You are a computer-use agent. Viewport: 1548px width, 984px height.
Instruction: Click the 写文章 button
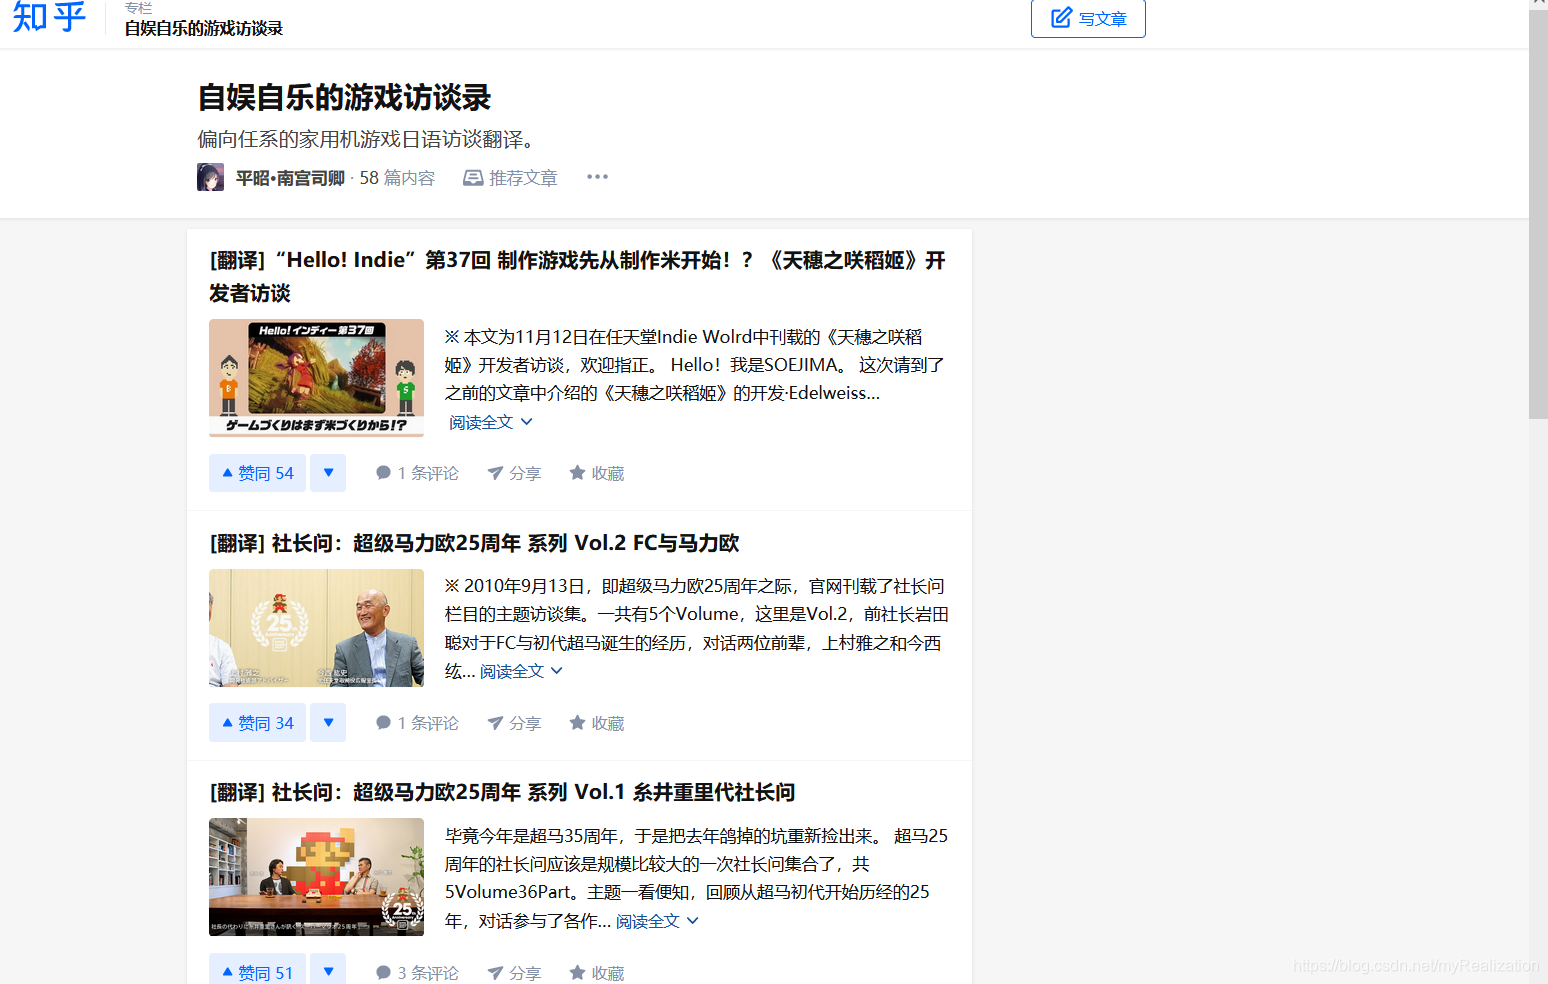coord(1088,18)
